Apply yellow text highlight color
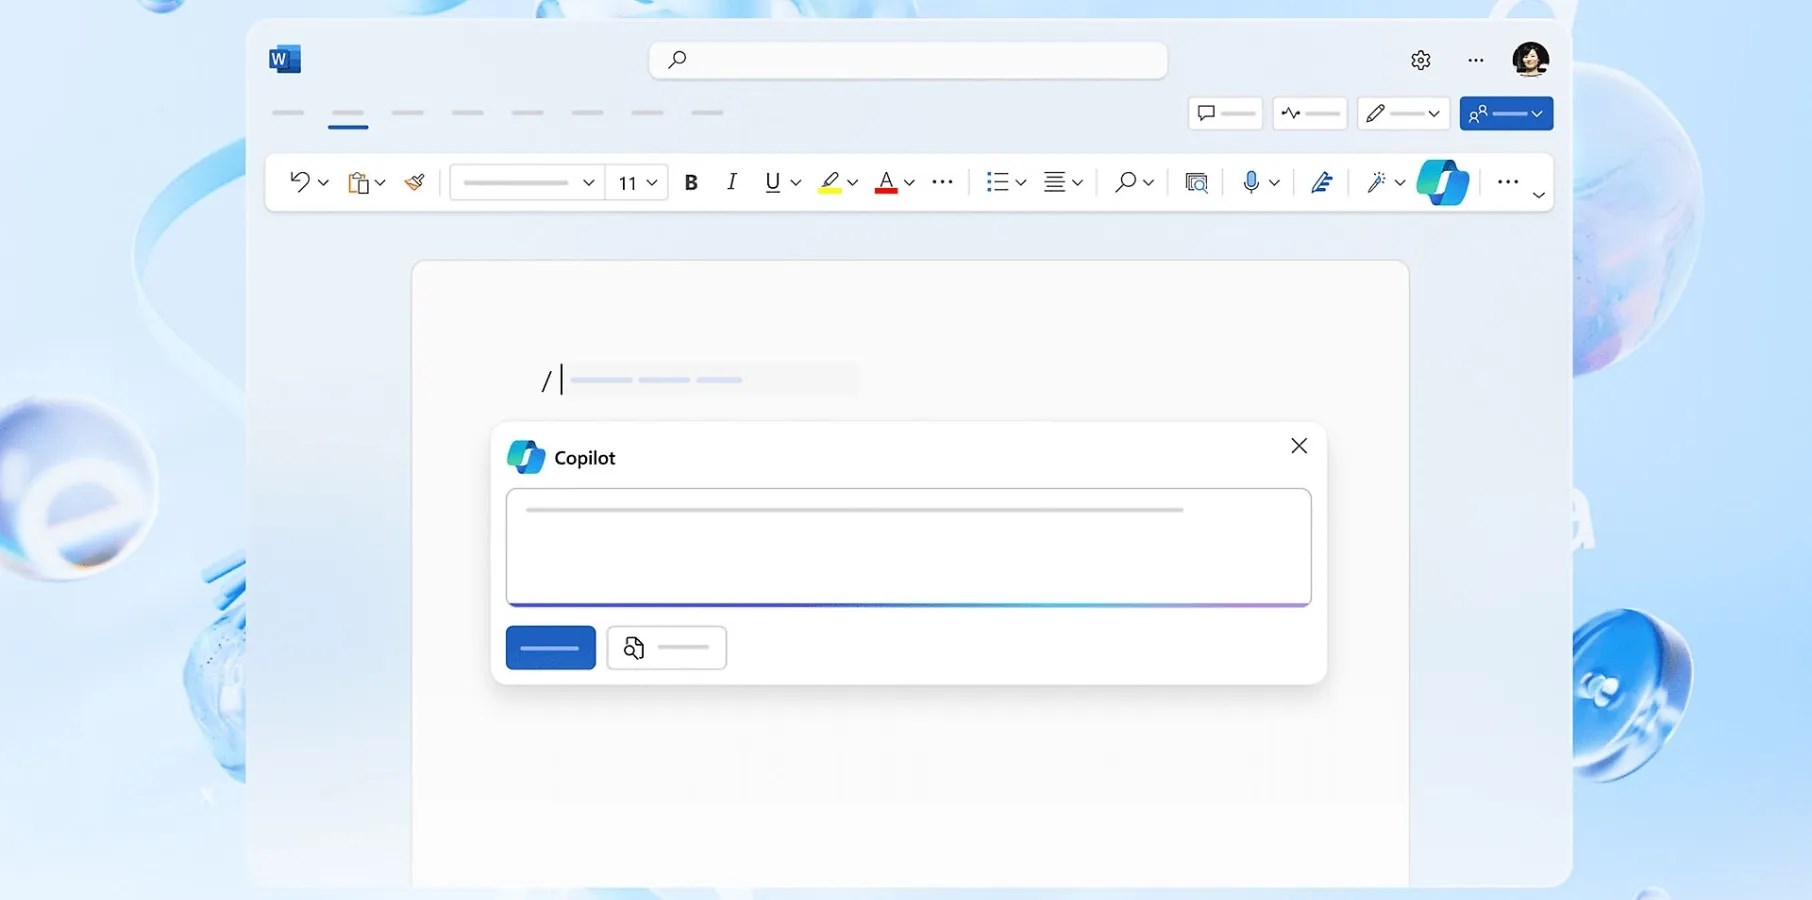The image size is (1812, 900). coord(829,182)
